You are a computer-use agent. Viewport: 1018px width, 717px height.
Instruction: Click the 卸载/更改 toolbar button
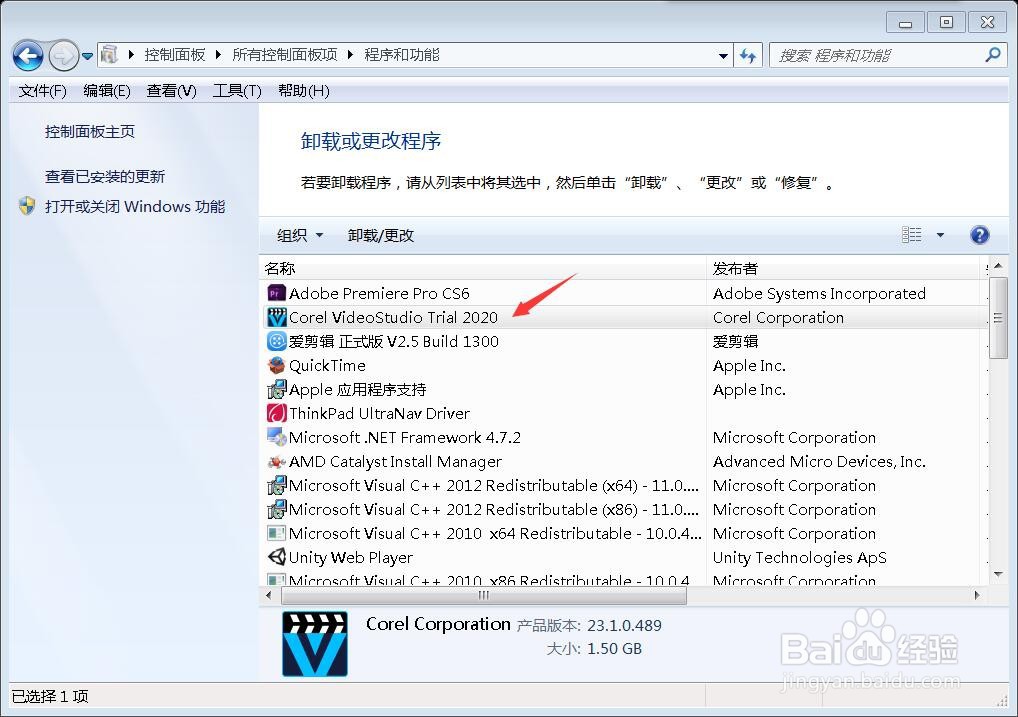[380, 235]
